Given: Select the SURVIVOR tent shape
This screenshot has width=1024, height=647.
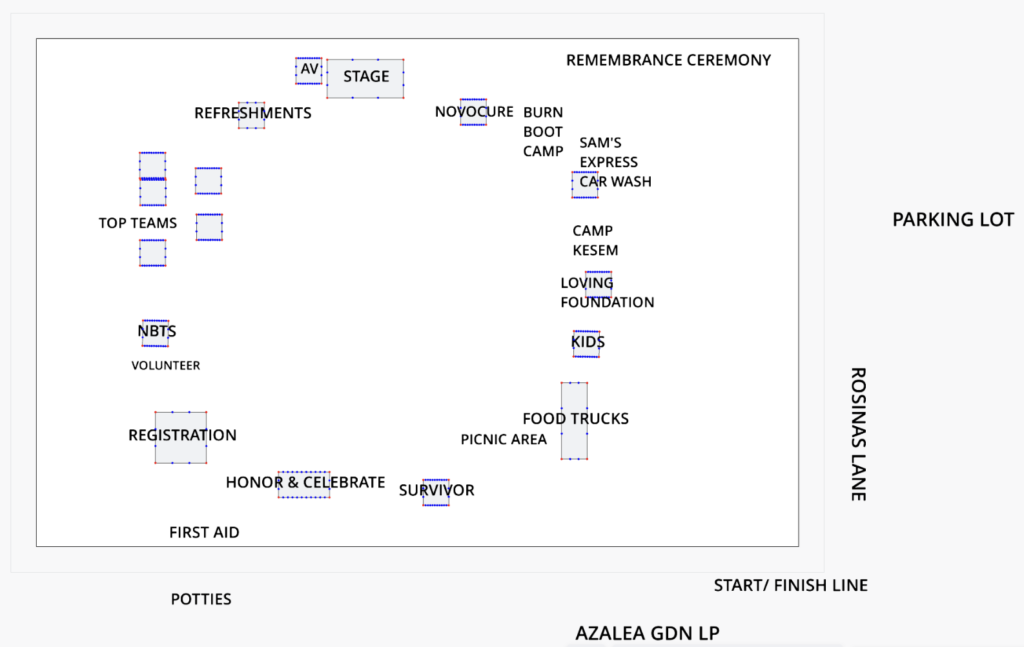Looking at the screenshot, I should [436, 492].
